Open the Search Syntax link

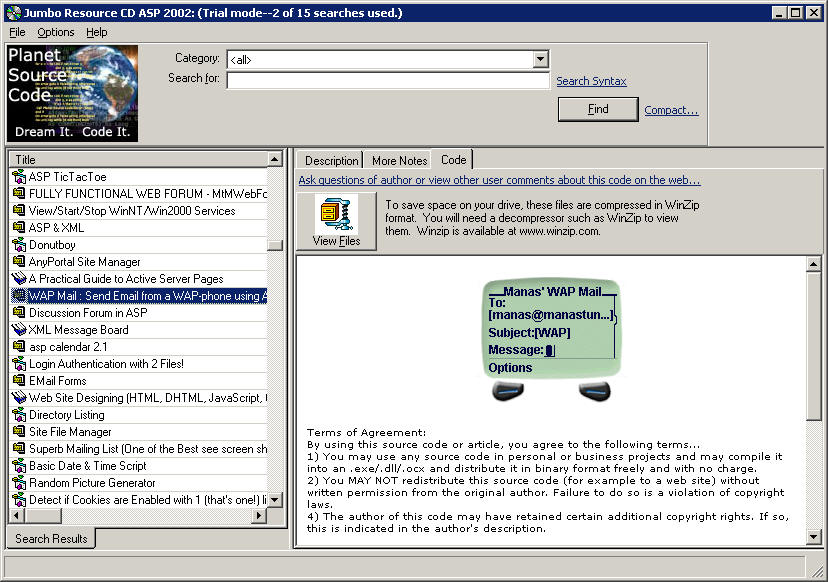591,81
